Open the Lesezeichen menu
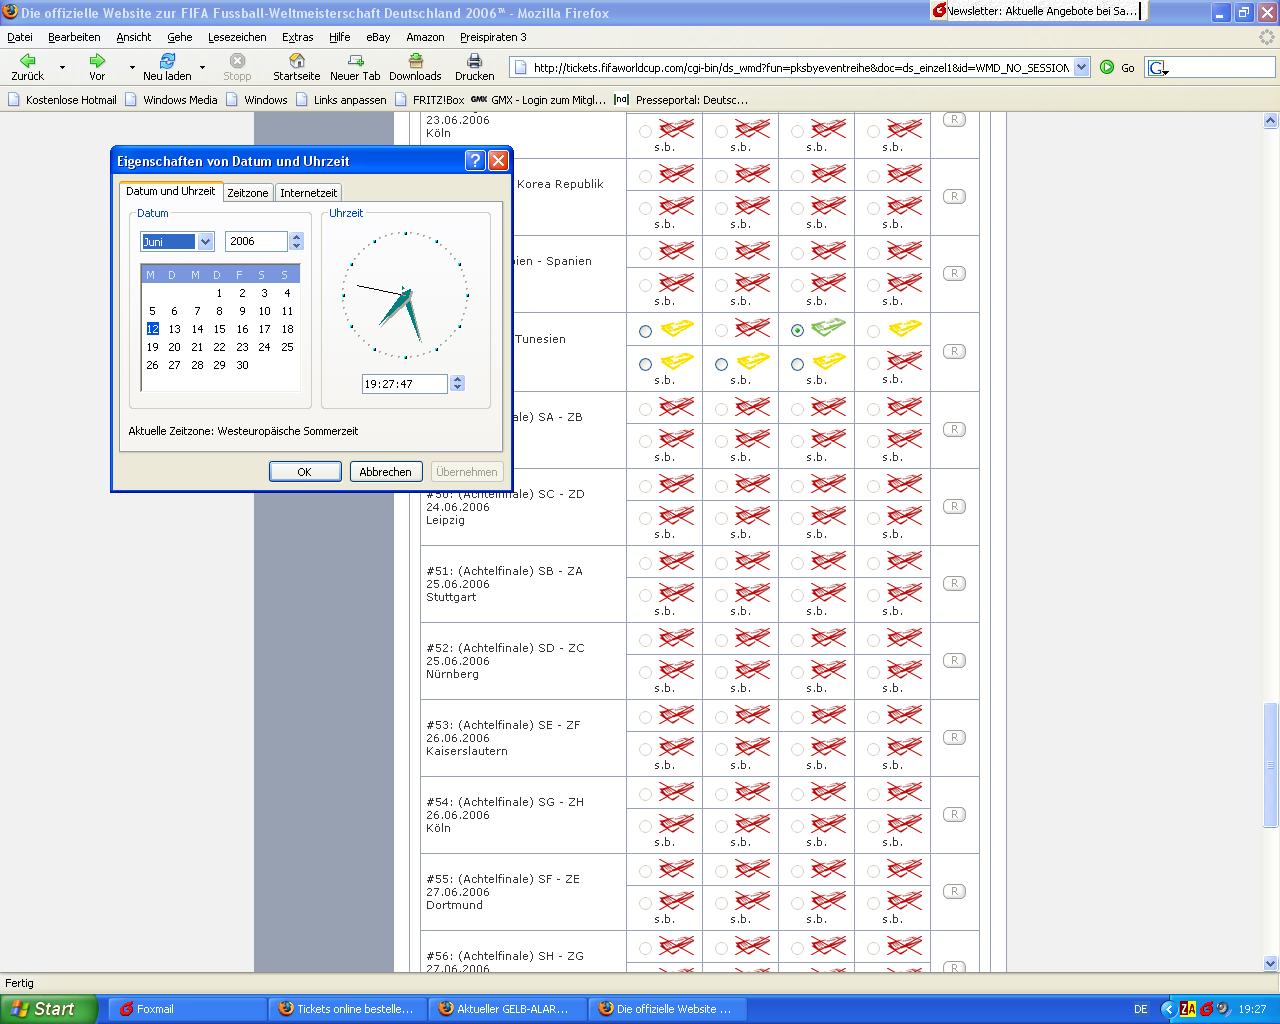Image resolution: width=1280 pixels, height=1024 pixels. click(237, 37)
